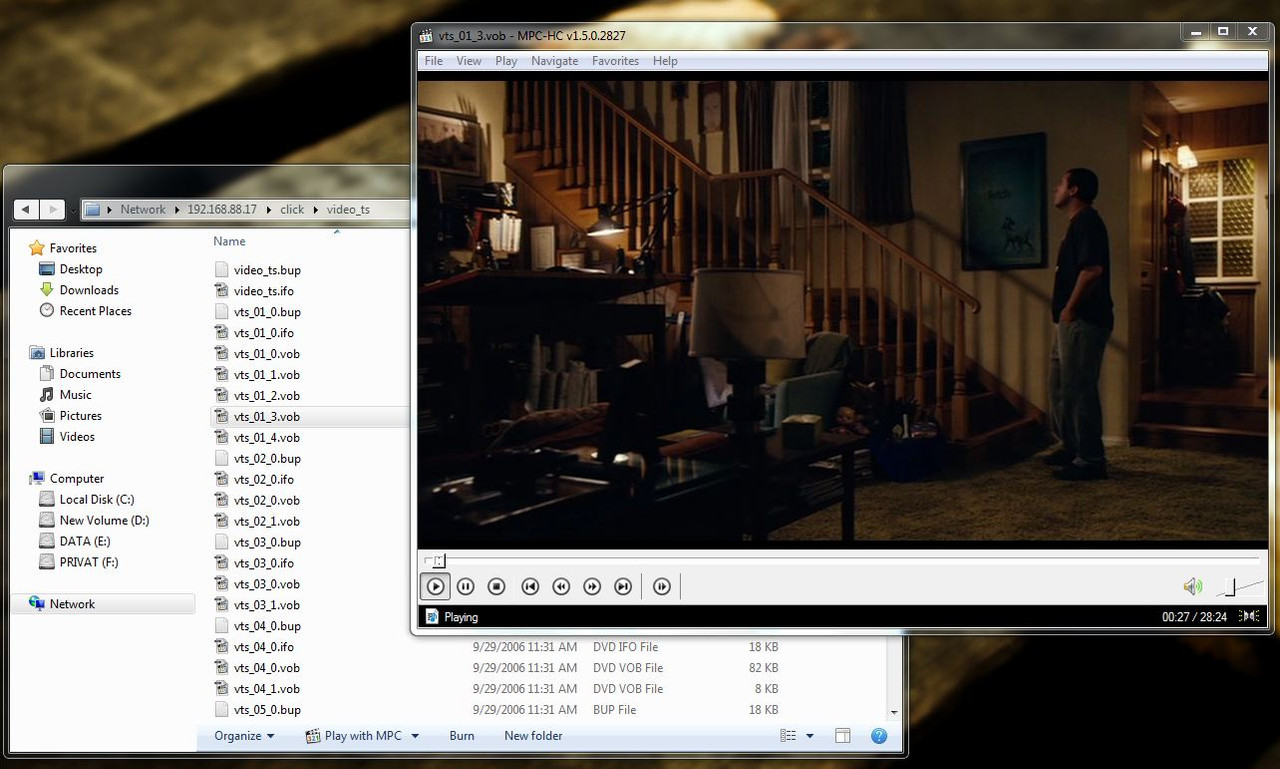
Task: Open Explorer help with the question mark icon
Action: click(x=879, y=736)
